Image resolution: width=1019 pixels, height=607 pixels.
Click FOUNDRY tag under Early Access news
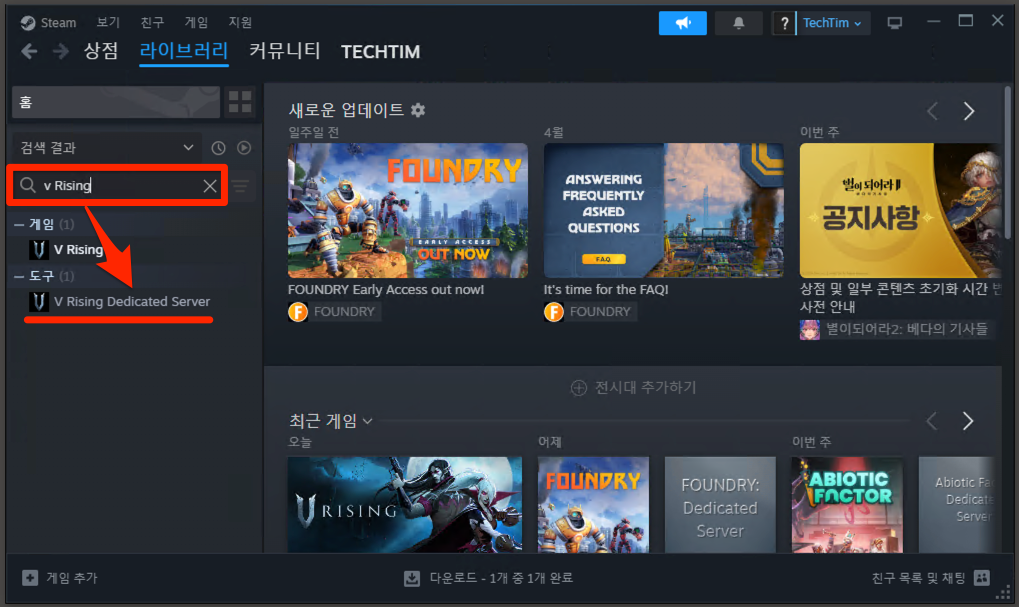click(x=335, y=312)
